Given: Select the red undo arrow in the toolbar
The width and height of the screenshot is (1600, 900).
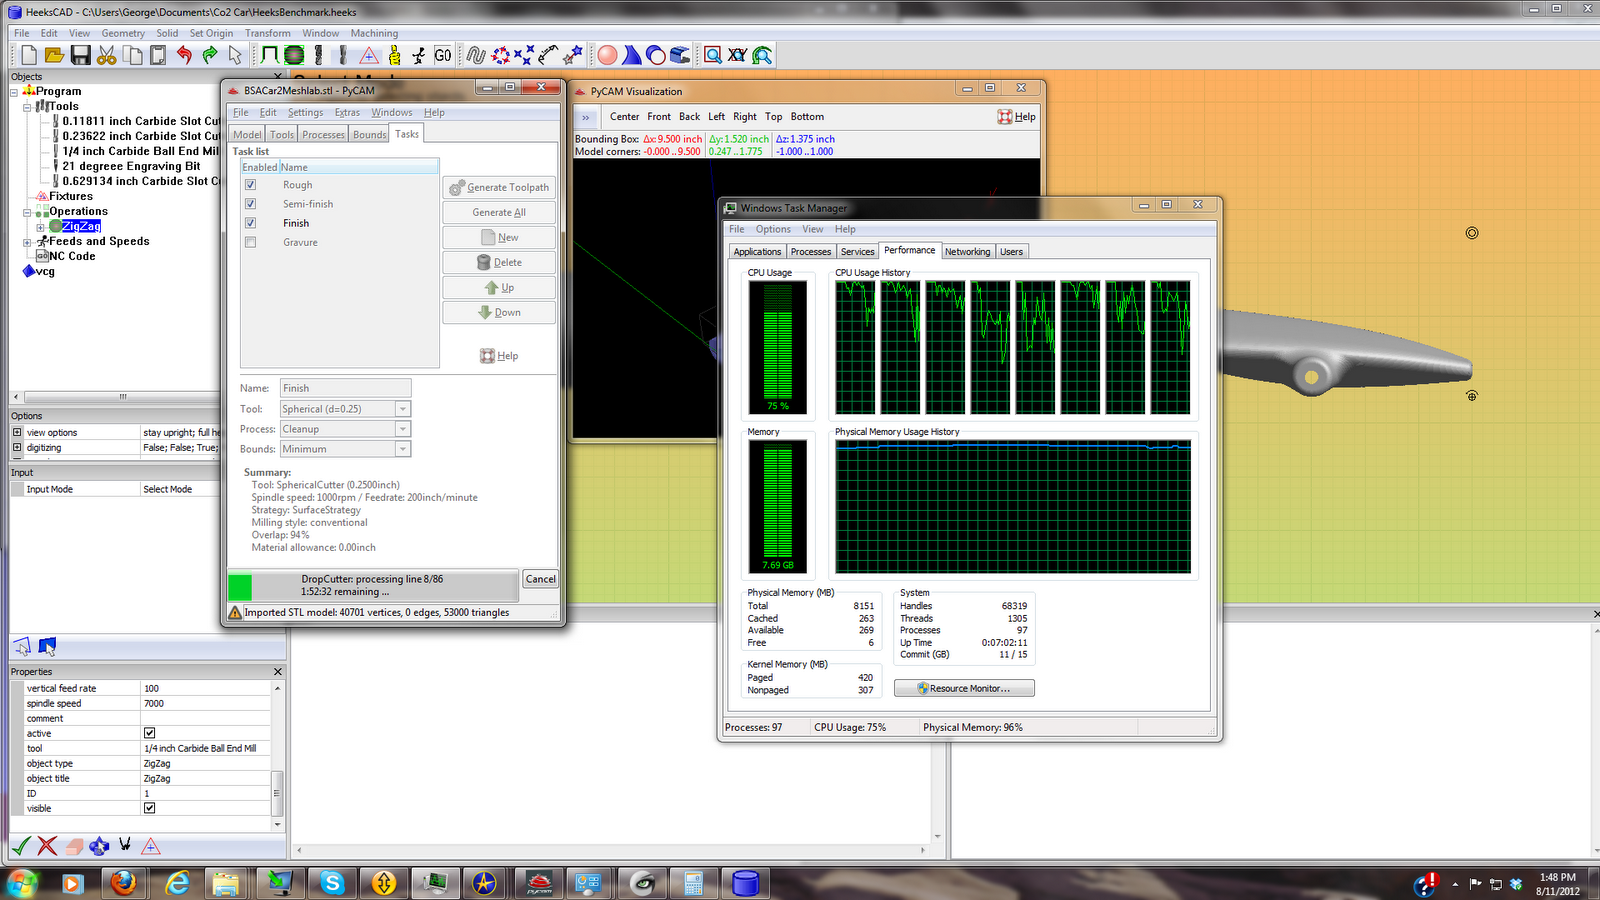Looking at the screenshot, I should pyautogui.click(x=185, y=56).
